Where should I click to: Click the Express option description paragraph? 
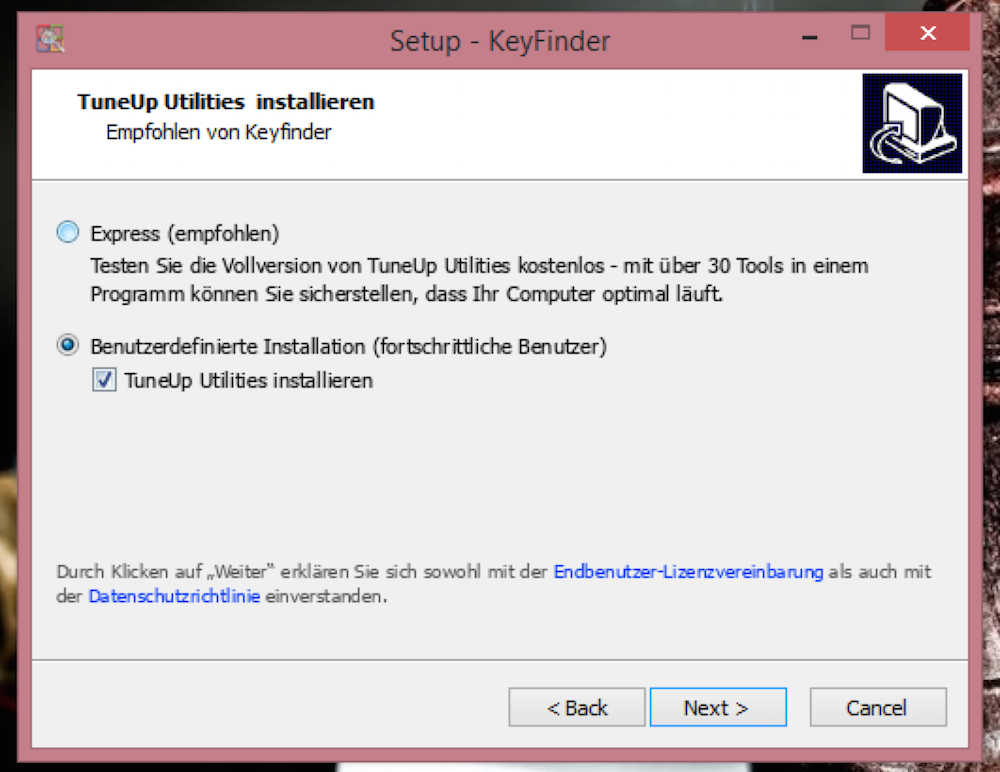click(480, 279)
